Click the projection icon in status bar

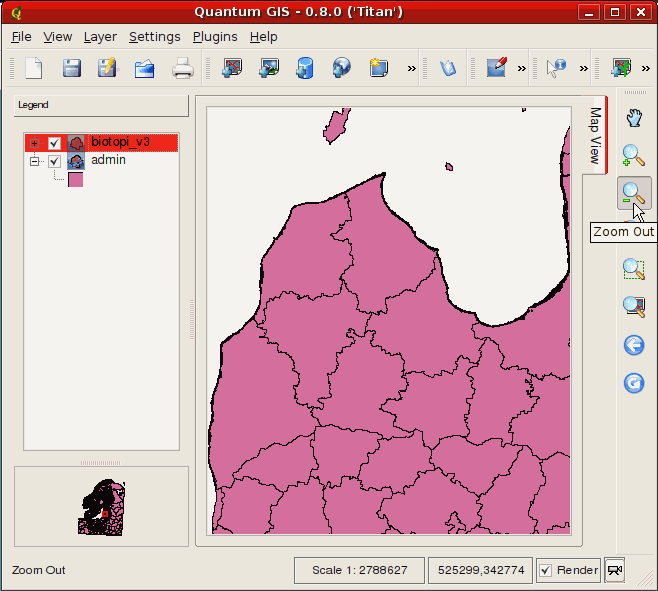pos(615,570)
